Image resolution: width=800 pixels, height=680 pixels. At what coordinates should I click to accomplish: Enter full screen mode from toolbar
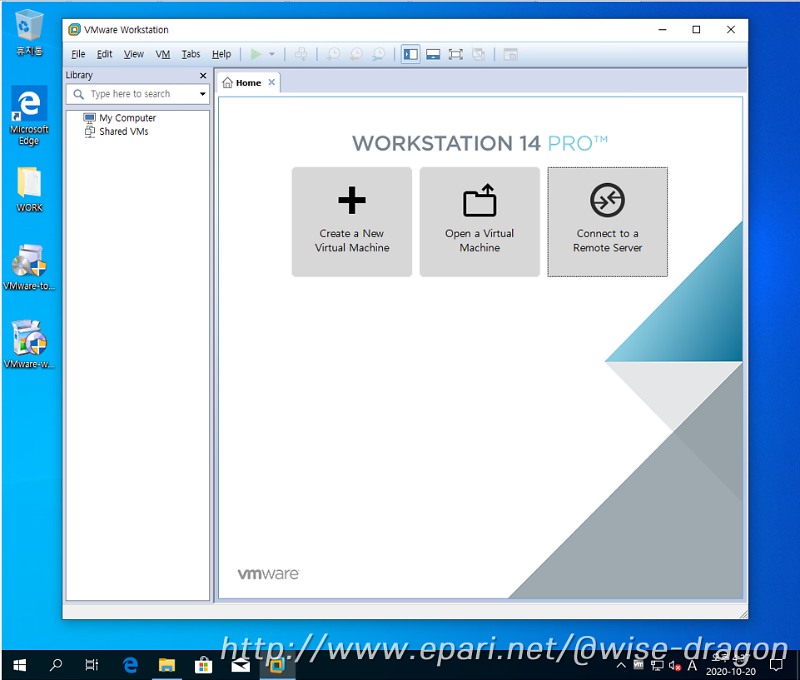(x=456, y=54)
